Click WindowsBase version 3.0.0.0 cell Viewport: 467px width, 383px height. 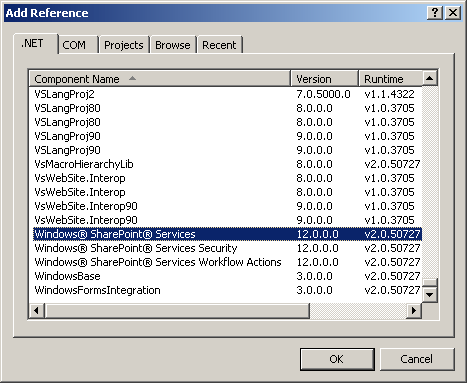pyautogui.click(x=314, y=276)
